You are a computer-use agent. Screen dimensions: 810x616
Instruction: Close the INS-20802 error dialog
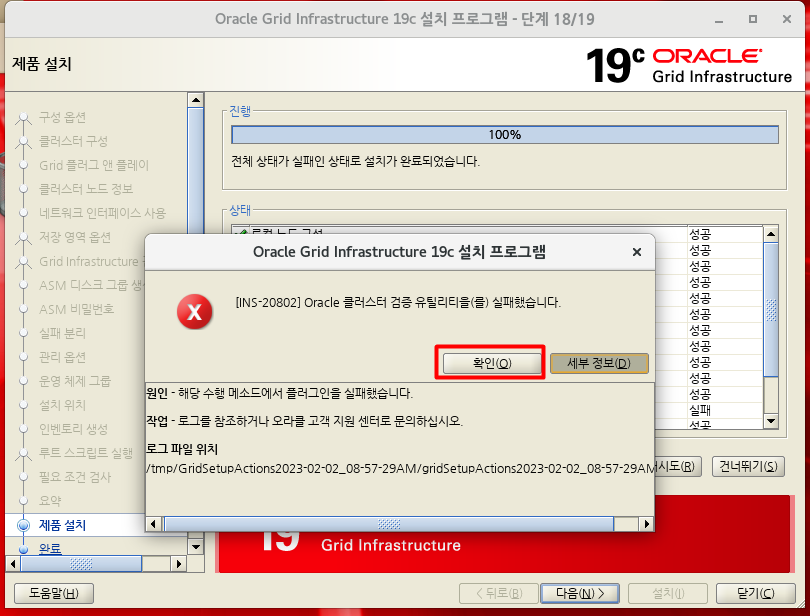[x=636, y=252]
